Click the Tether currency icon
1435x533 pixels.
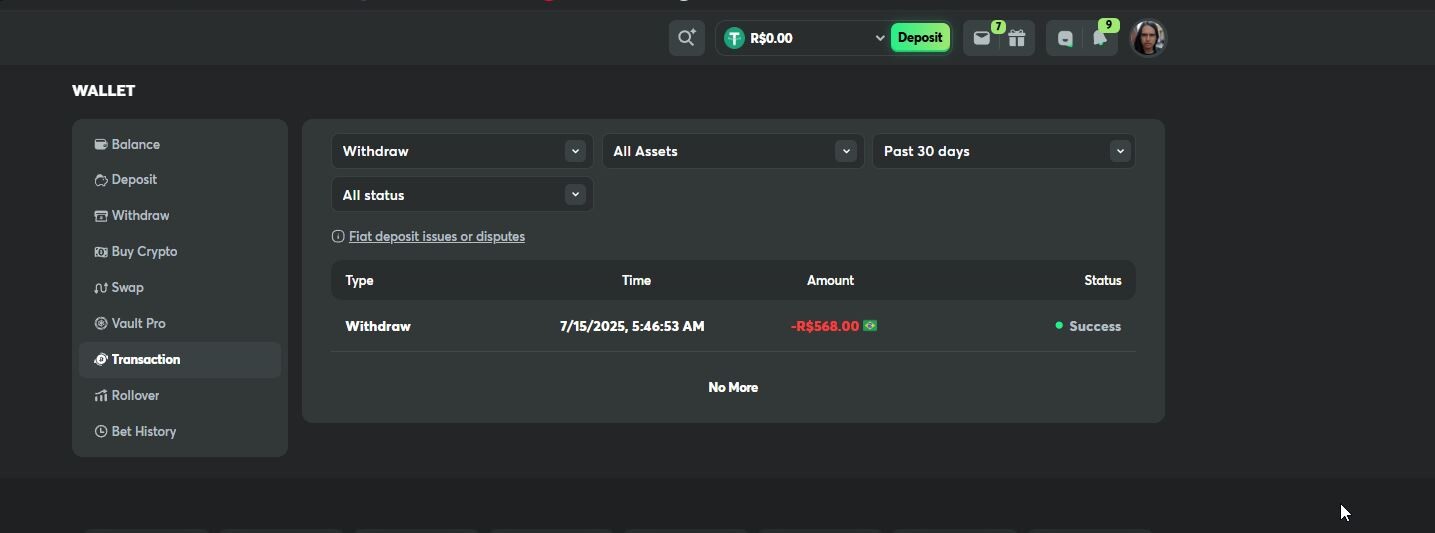(x=734, y=38)
